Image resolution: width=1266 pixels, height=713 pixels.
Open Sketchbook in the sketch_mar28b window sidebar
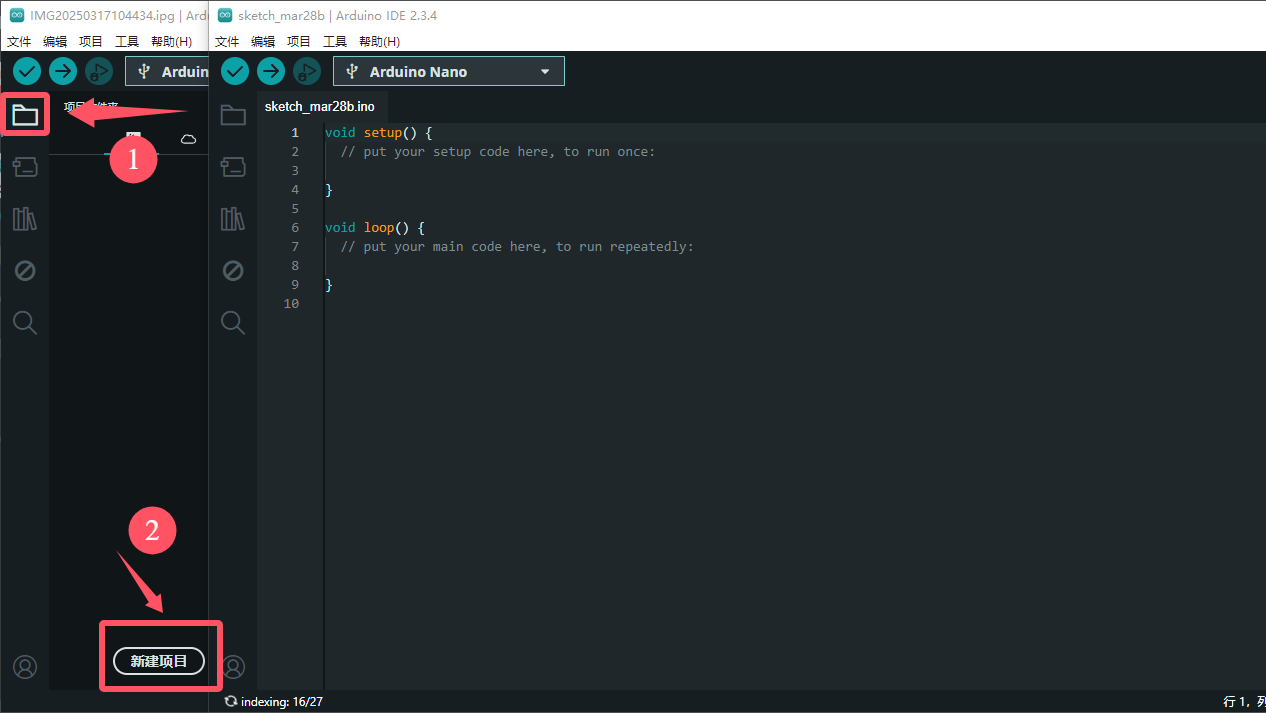pos(233,115)
